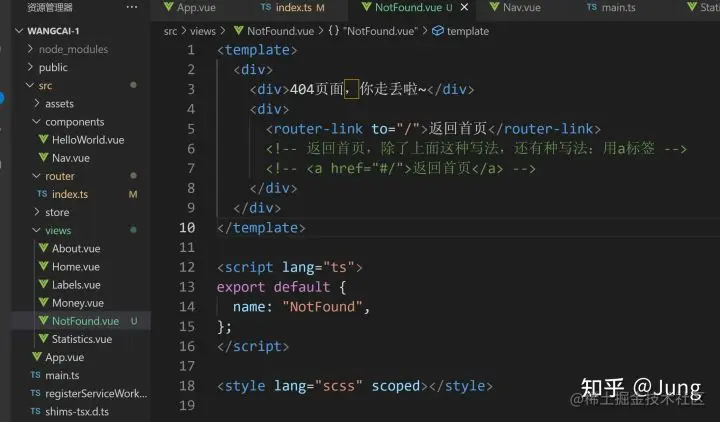Click the TS icon beside shims-tsx.d.ts
720x422 pixels.
tap(35, 411)
